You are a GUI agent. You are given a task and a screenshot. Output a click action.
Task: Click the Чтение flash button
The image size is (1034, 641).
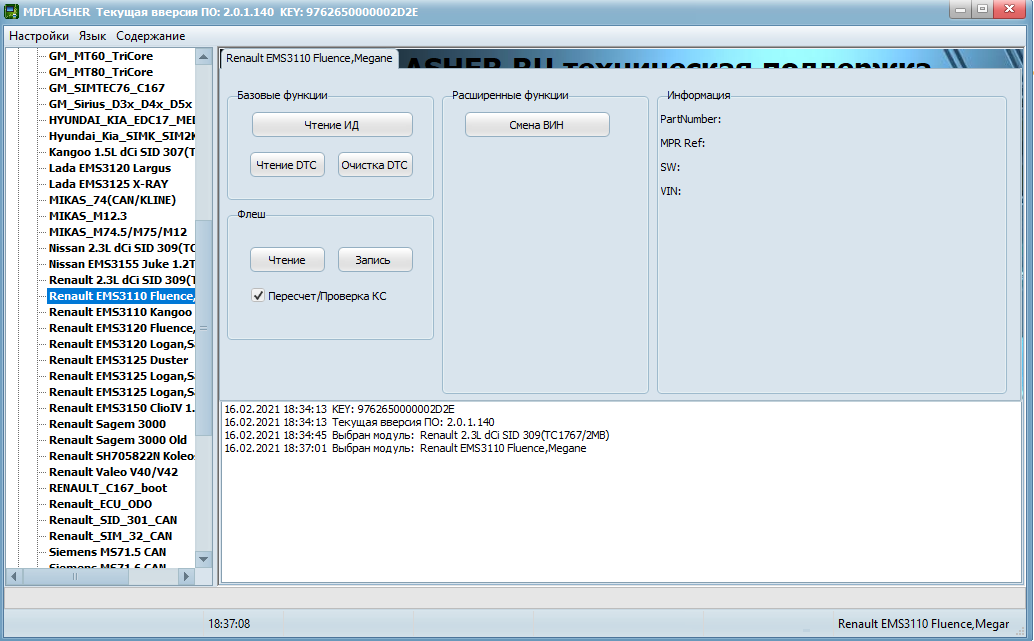click(287, 260)
